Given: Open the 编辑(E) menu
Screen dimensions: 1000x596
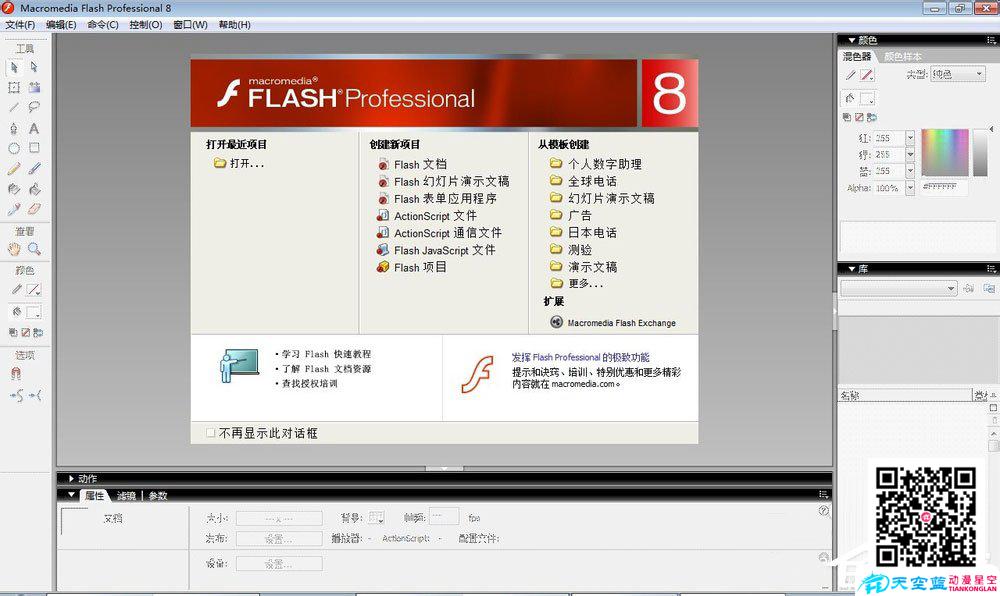Looking at the screenshot, I should (61, 25).
